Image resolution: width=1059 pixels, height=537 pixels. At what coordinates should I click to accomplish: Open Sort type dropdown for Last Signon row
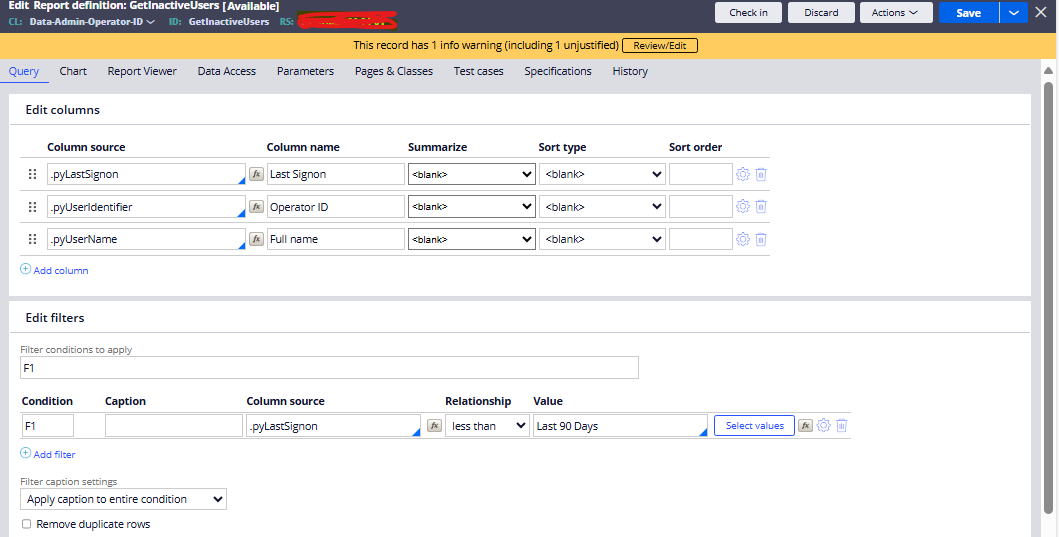[x=602, y=174]
